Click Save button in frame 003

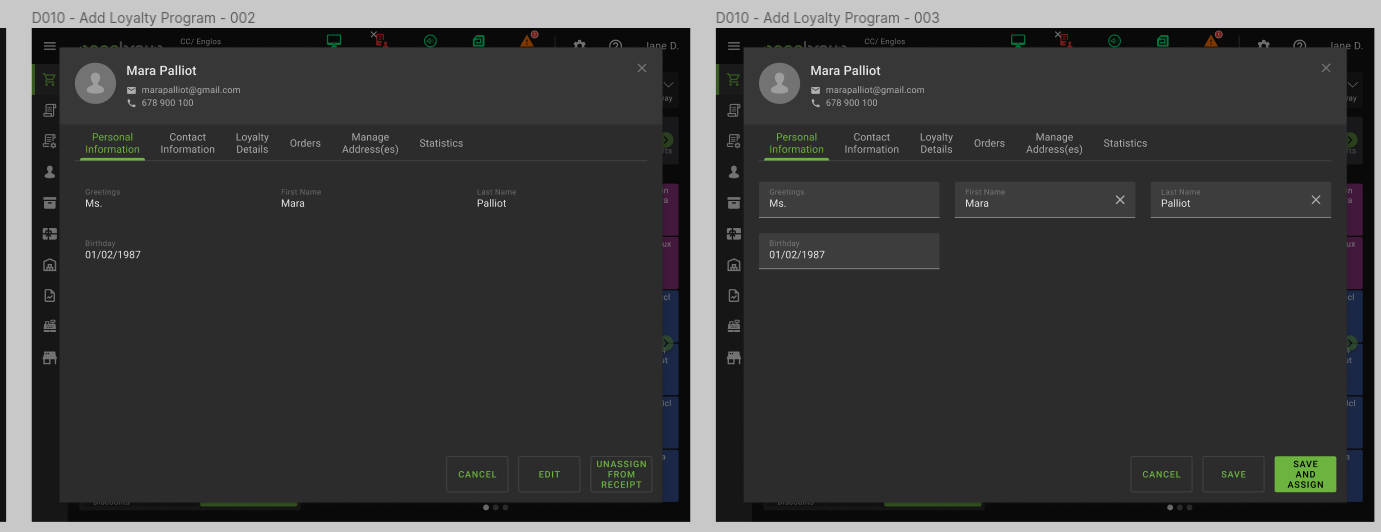(1233, 474)
